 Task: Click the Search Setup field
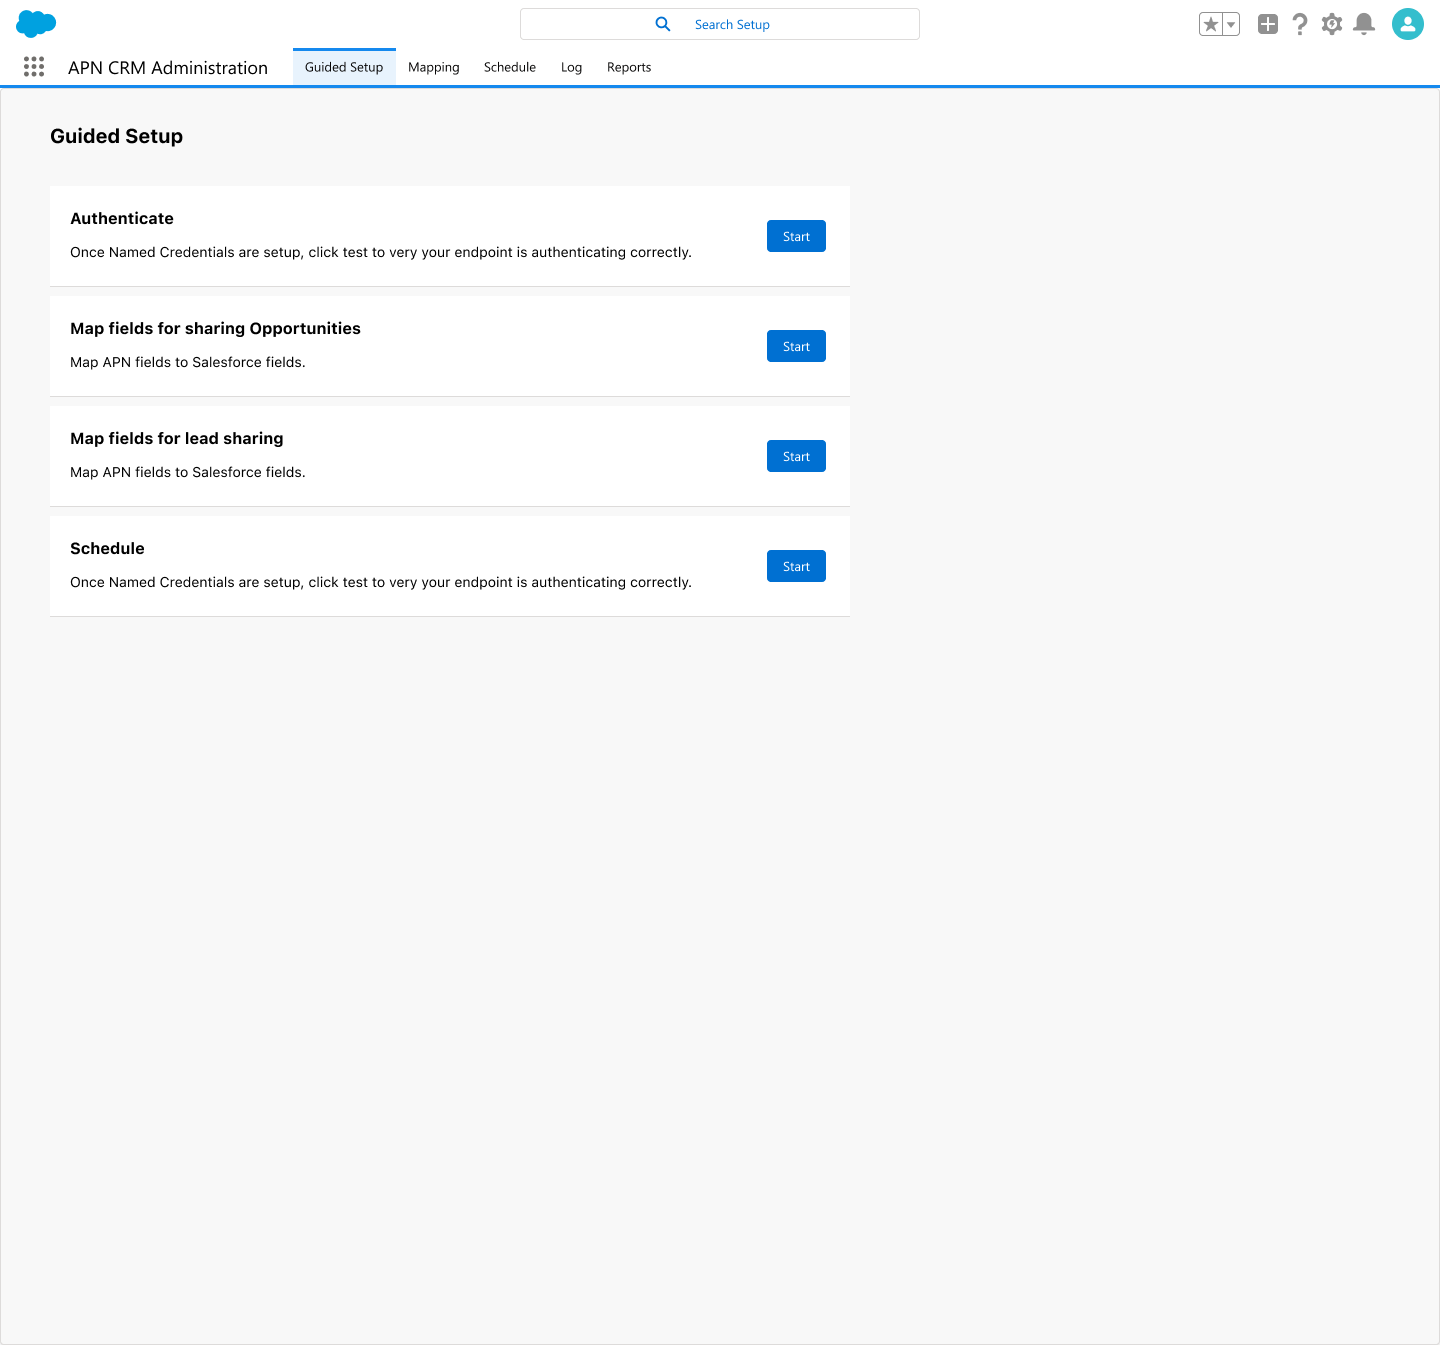click(720, 24)
